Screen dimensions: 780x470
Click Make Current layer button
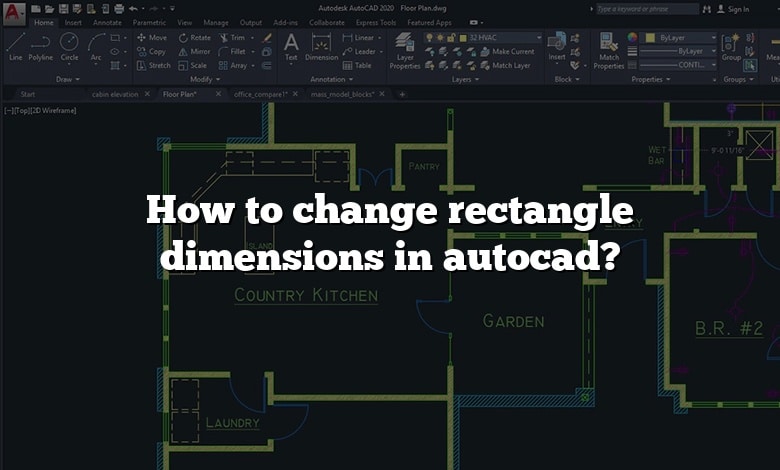[512, 51]
